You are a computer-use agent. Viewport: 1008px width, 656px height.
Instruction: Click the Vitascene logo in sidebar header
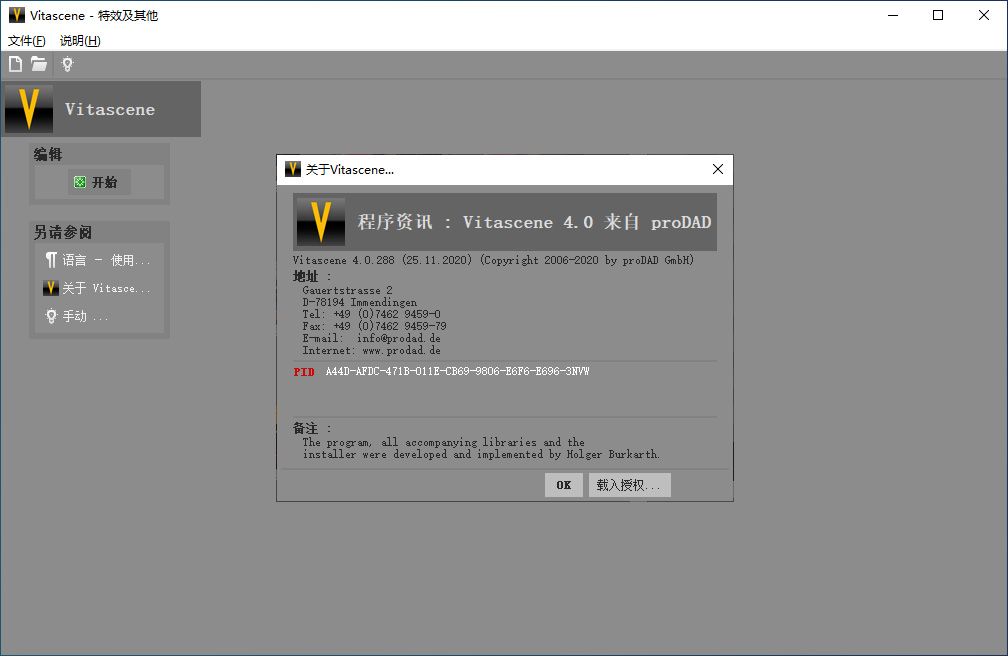[x=29, y=109]
